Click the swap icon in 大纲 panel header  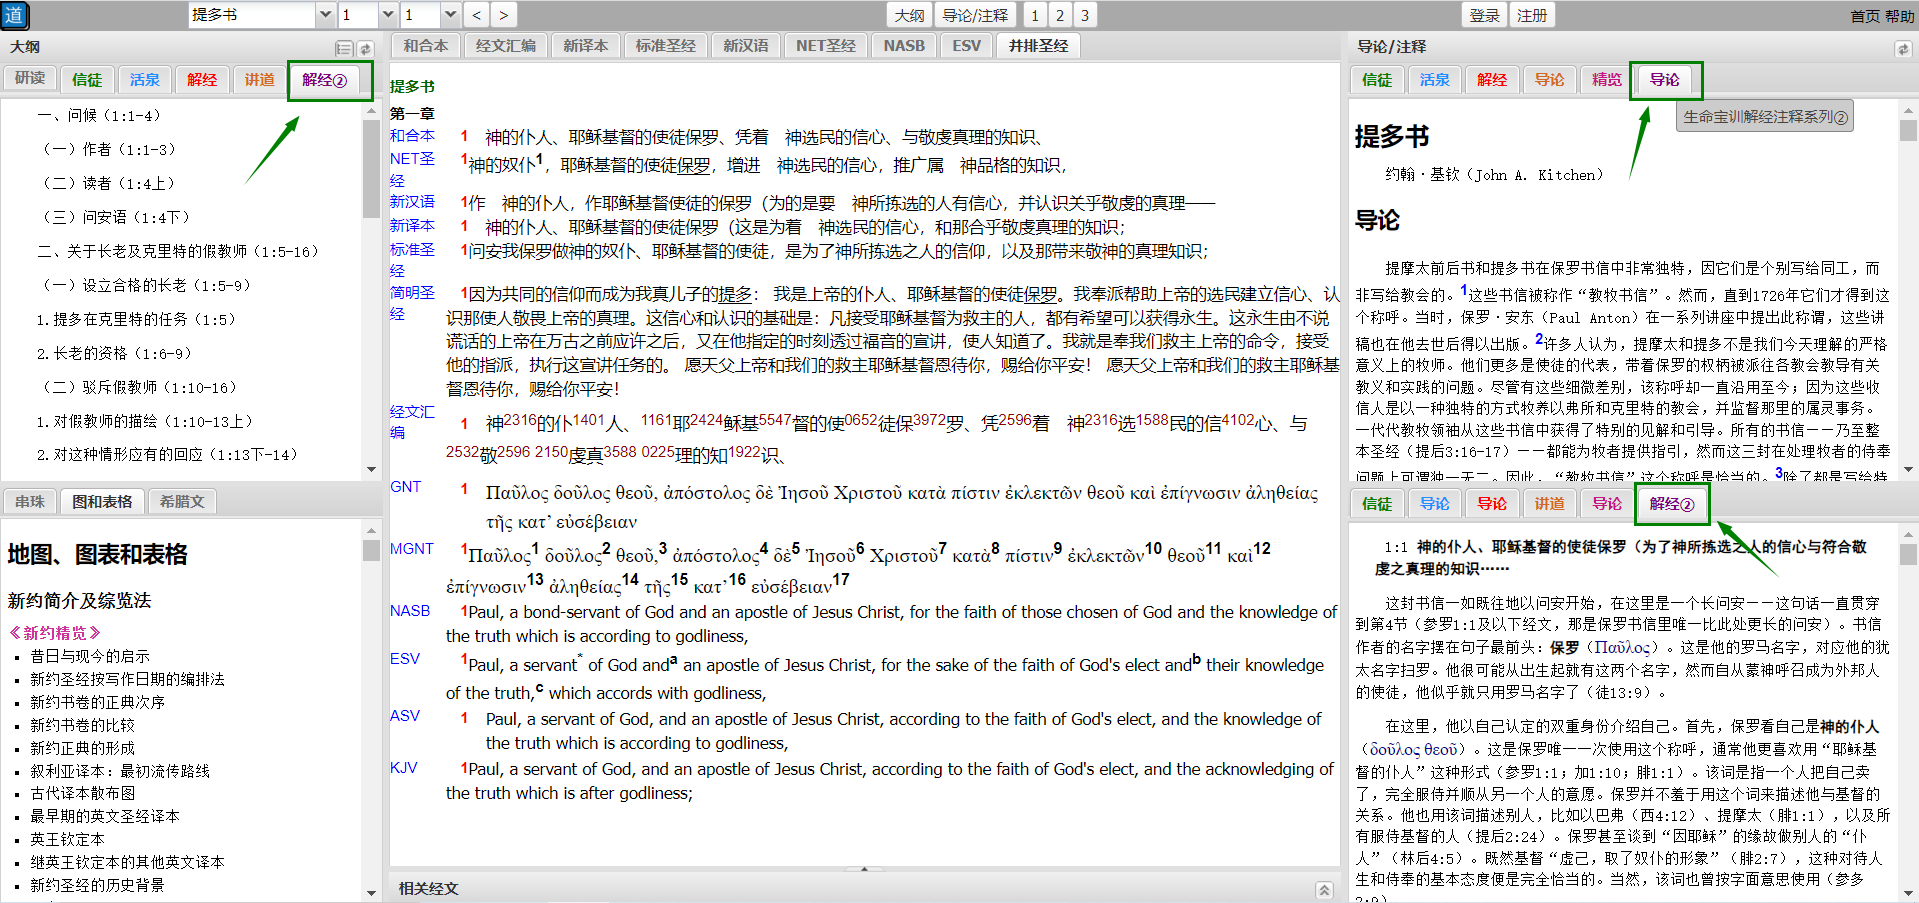coord(366,48)
